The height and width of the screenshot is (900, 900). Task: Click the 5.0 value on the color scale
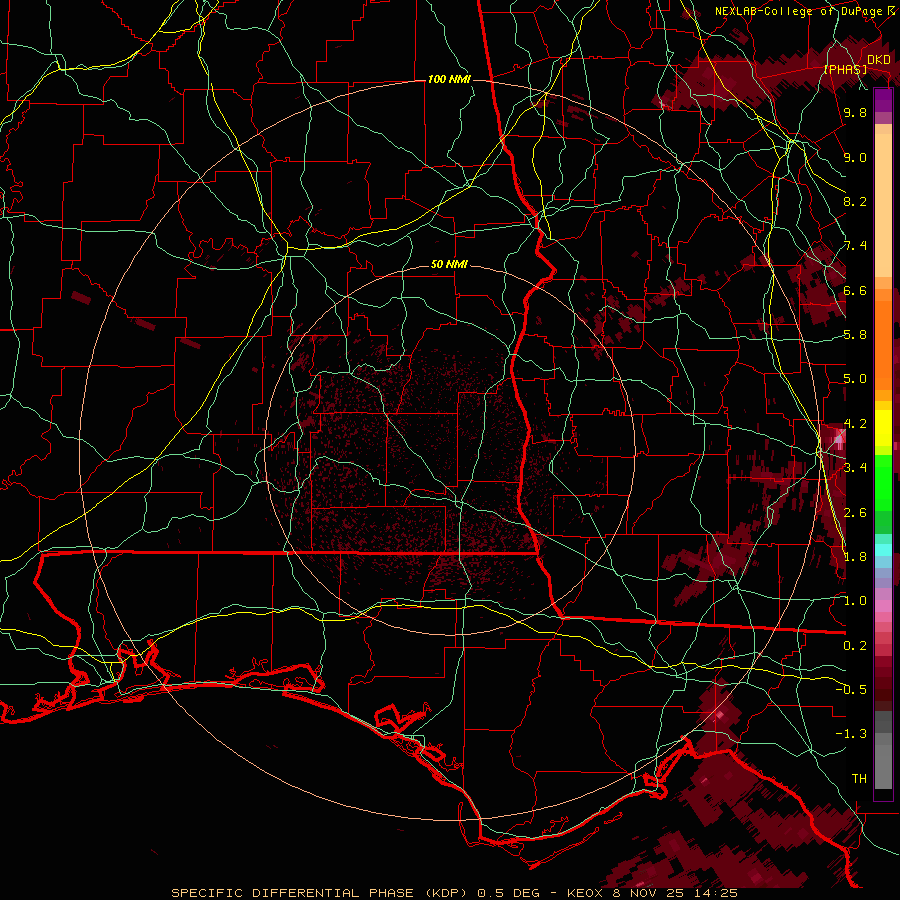[x=855, y=379]
